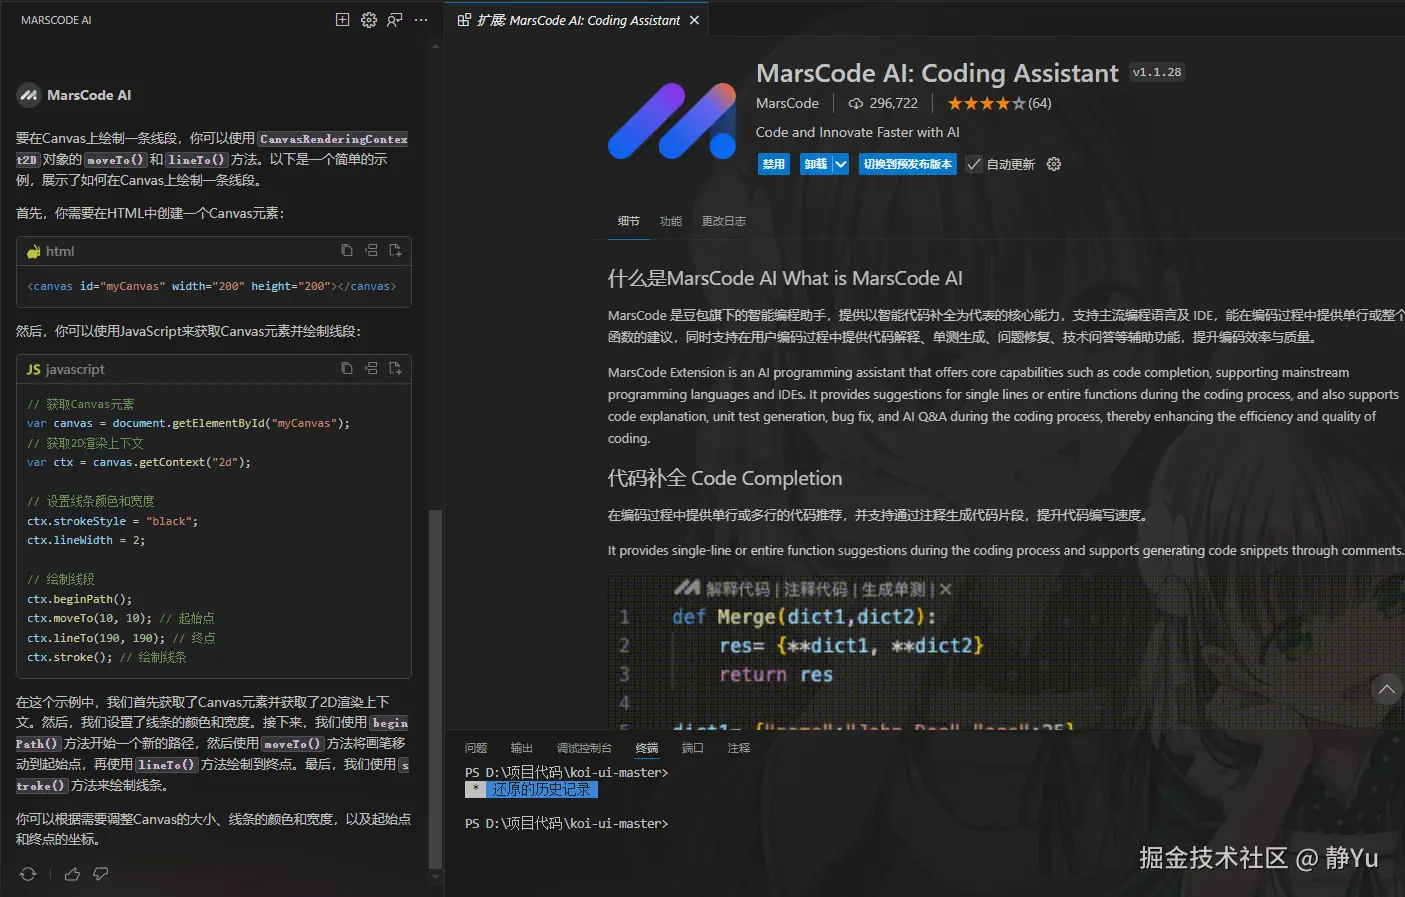The width and height of the screenshot is (1405, 897).
Task: Select the 更改日志 changelog tab
Action: (x=724, y=221)
